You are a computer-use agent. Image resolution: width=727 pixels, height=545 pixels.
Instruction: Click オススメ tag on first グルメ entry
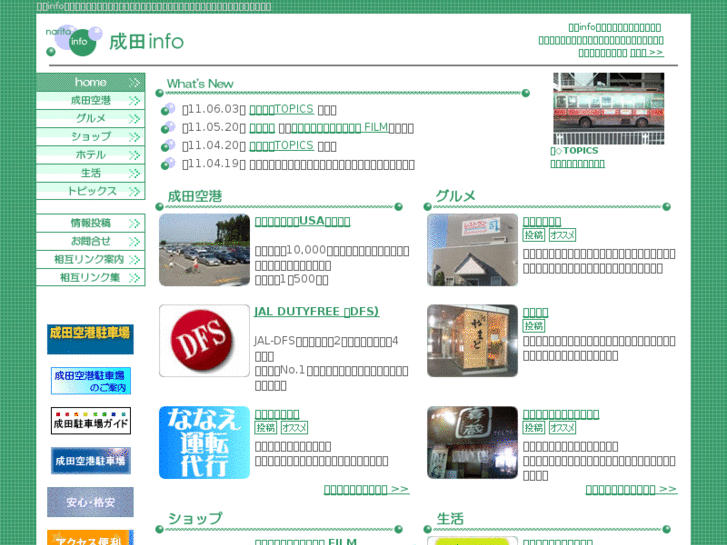(562, 235)
